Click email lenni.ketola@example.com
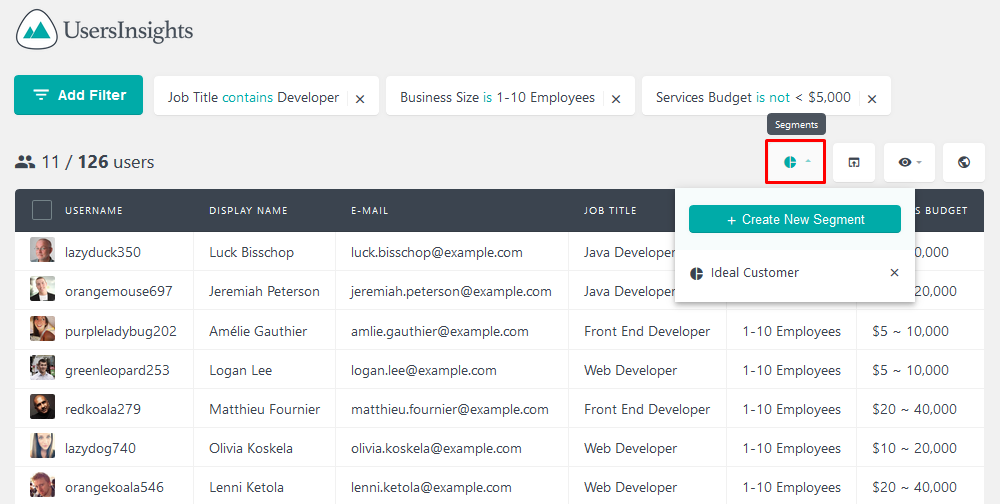This screenshot has height=504, width=1000. point(431,487)
